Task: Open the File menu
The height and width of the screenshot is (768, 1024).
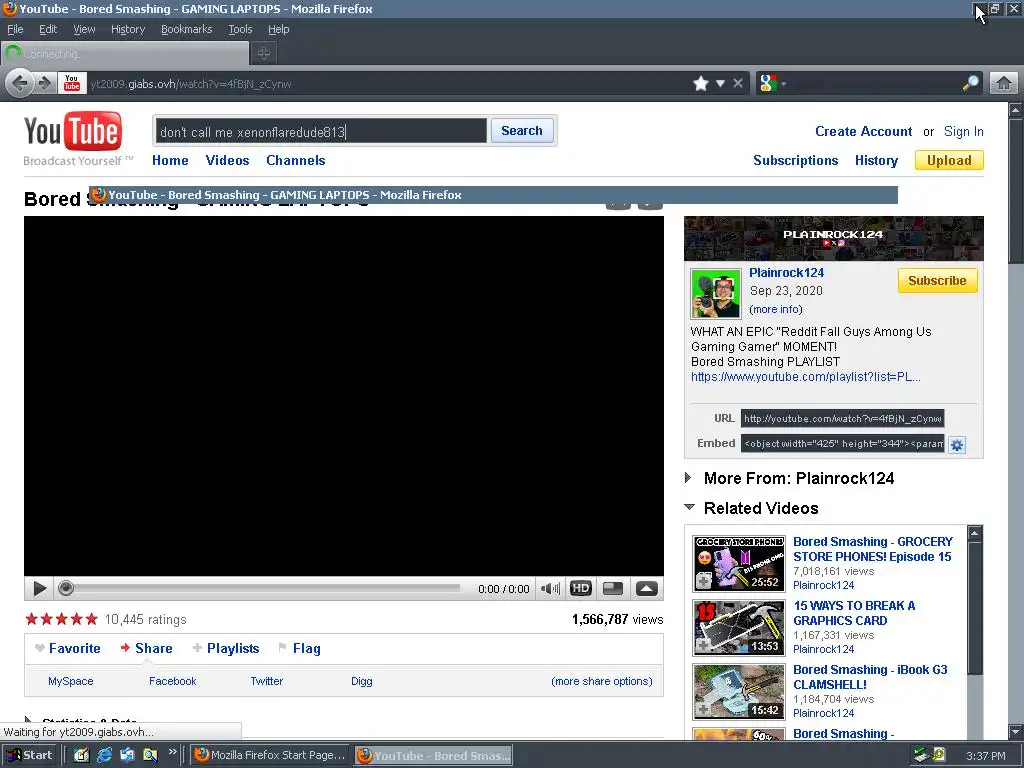Action: pyautogui.click(x=15, y=29)
